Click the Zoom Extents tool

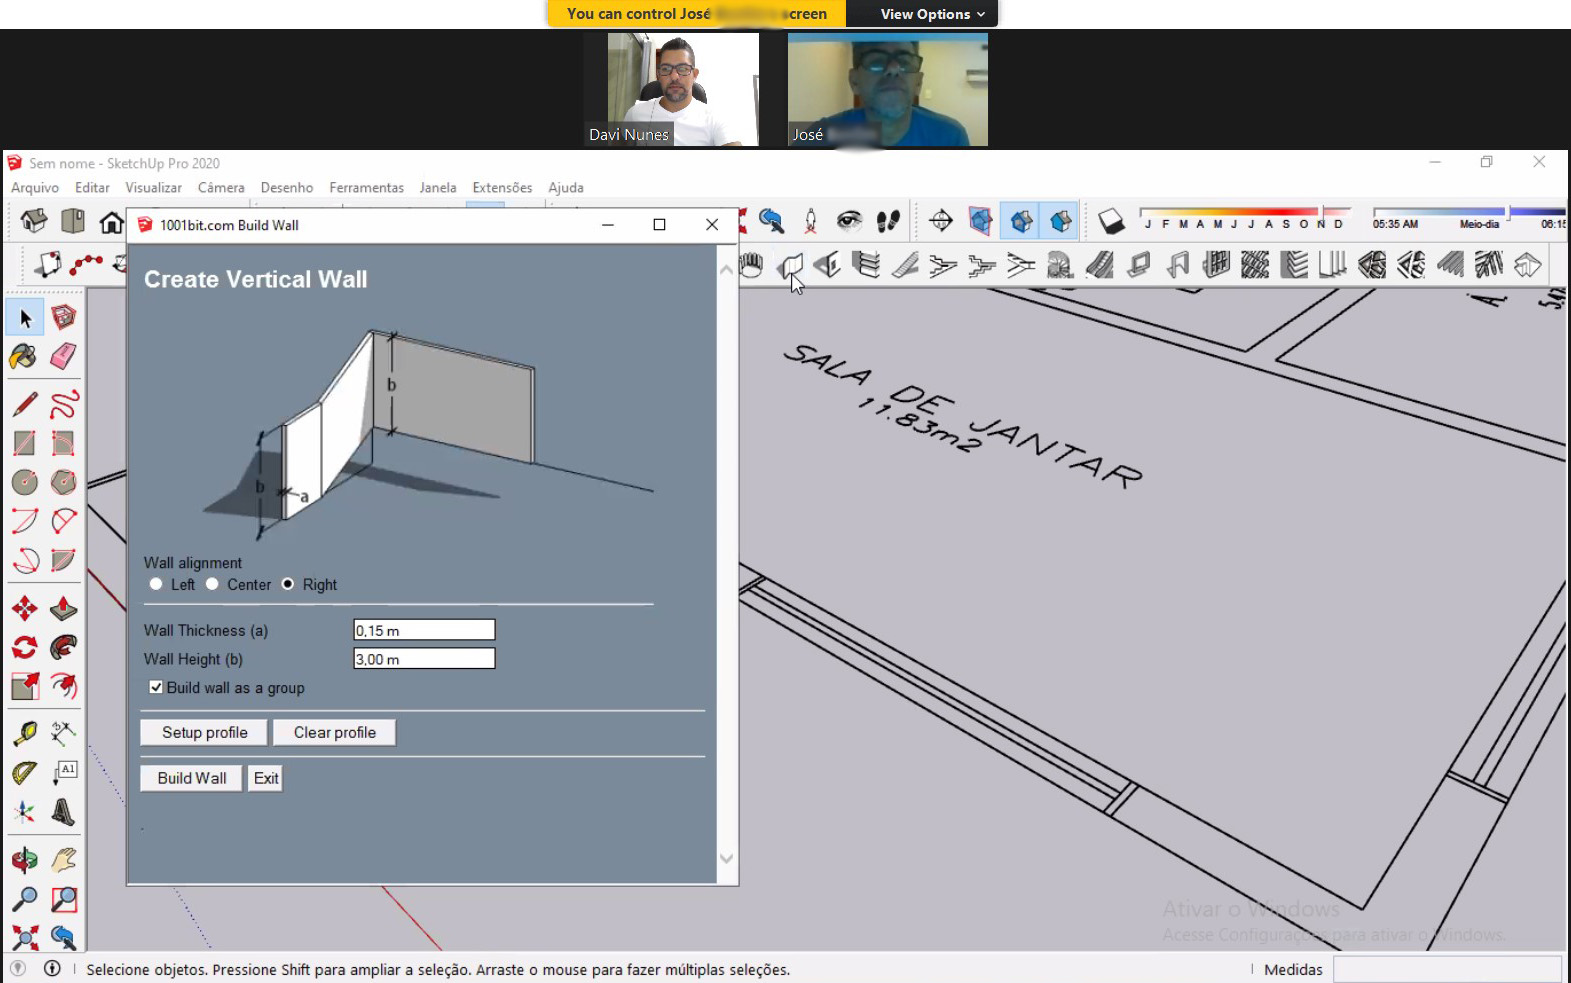(25, 938)
